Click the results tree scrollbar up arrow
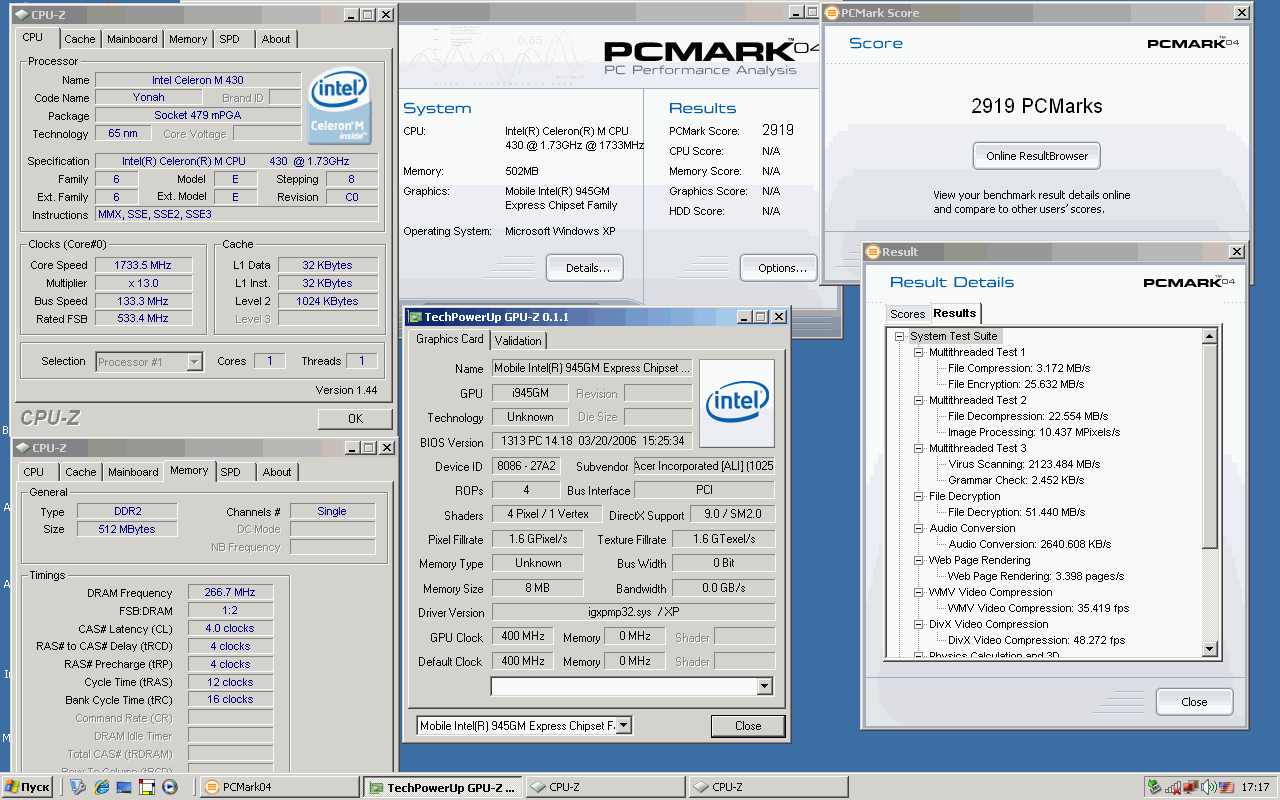The image size is (1280, 800). (x=1210, y=337)
